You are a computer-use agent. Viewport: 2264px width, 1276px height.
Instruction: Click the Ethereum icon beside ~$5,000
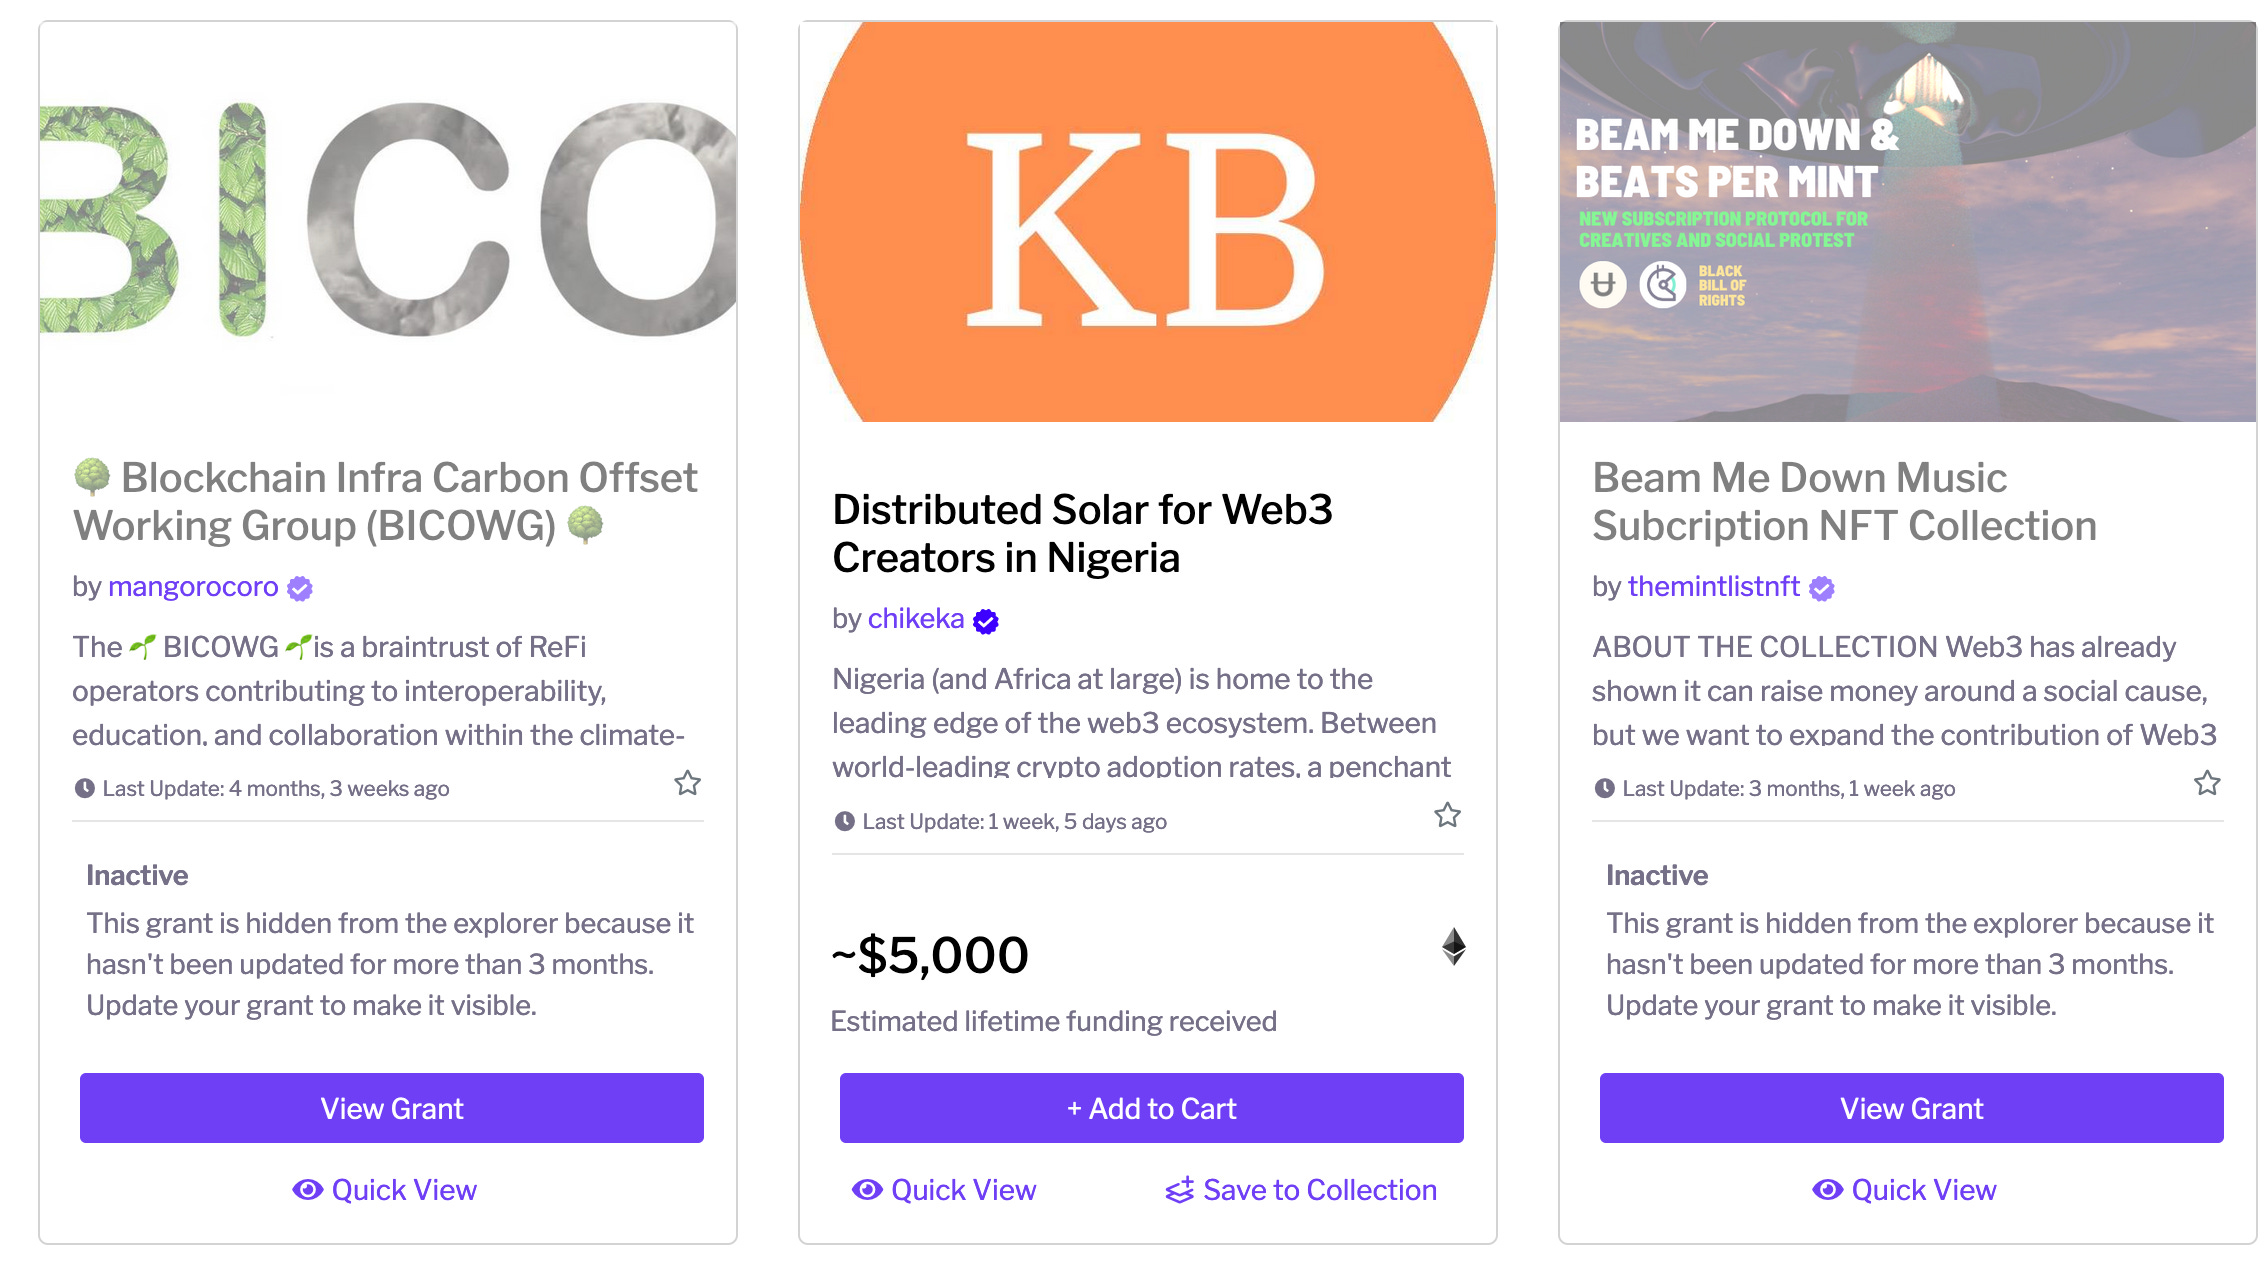pyautogui.click(x=1454, y=946)
